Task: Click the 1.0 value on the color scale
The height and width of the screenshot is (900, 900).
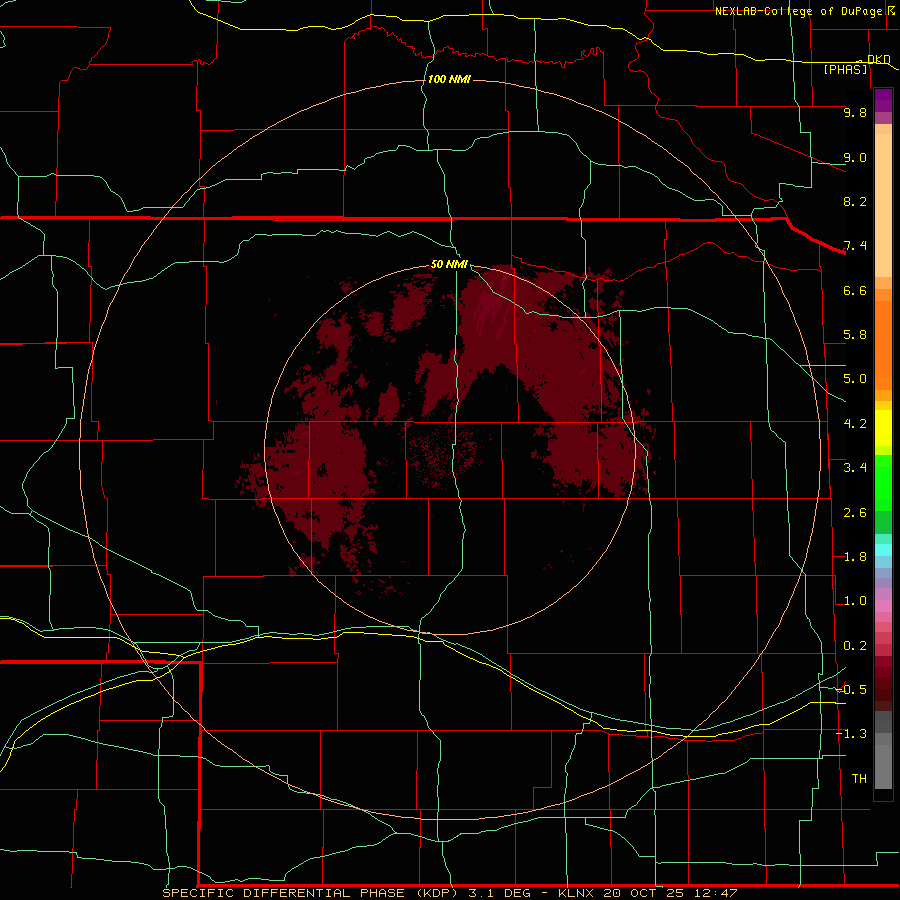Action: [x=855, y=601]
